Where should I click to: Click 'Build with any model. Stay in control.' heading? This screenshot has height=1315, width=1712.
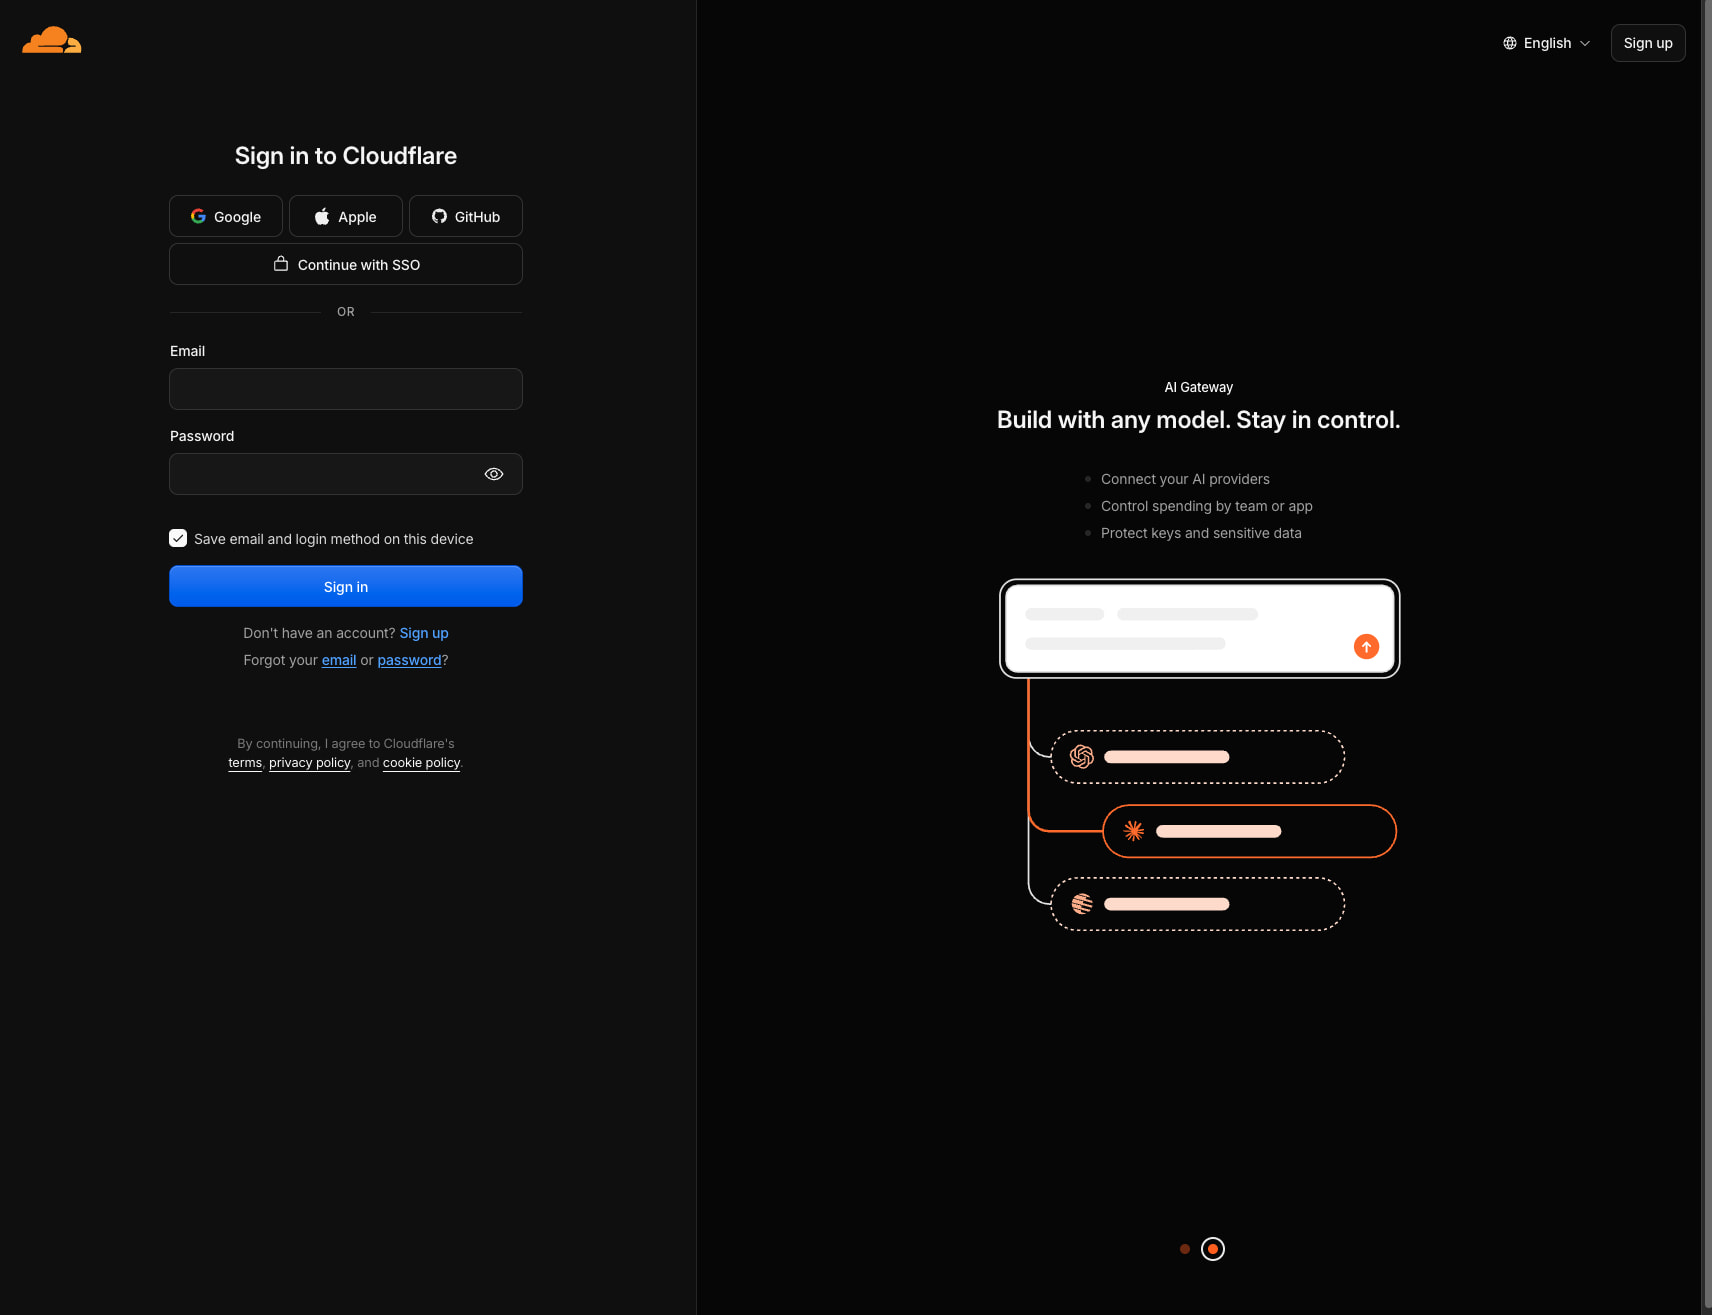tap(1198, 420)
